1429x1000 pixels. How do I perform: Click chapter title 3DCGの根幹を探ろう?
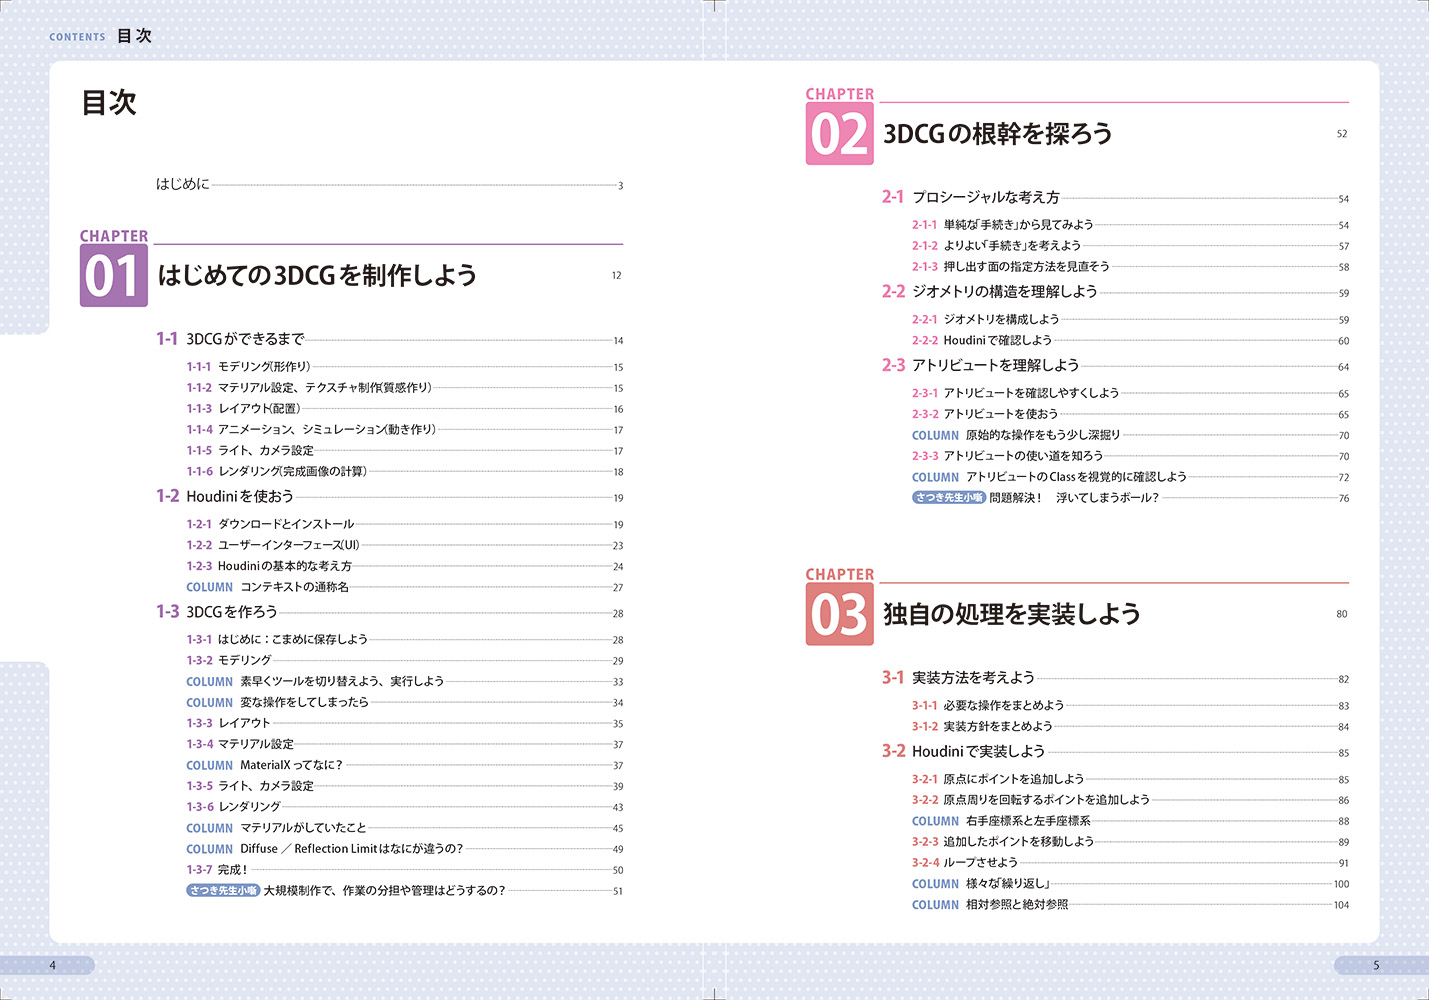tap(997, 134)
